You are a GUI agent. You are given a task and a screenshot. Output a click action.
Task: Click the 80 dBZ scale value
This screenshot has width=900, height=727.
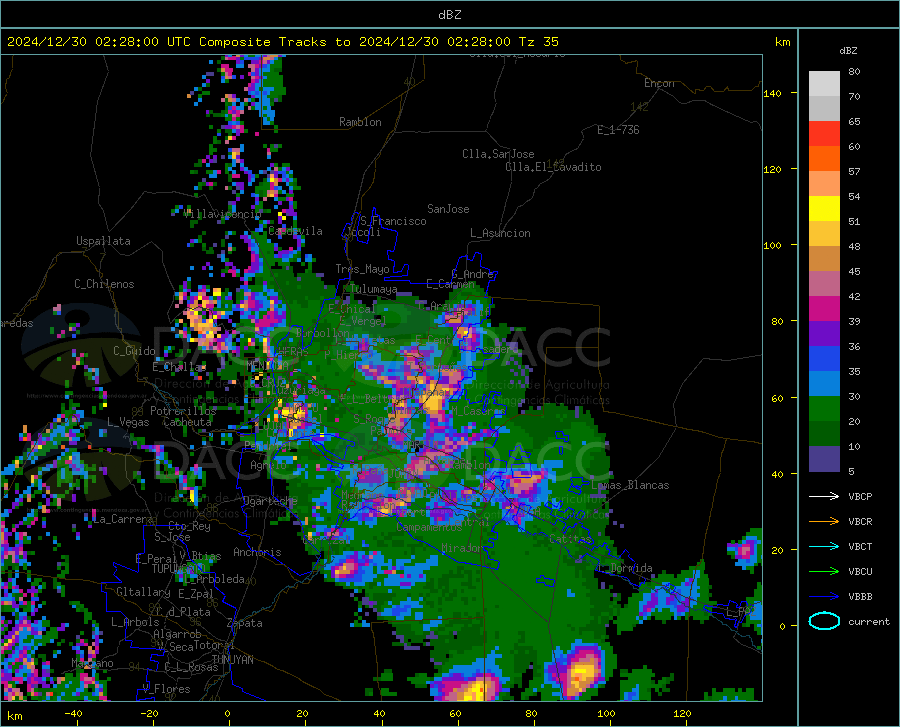point(854,71)
